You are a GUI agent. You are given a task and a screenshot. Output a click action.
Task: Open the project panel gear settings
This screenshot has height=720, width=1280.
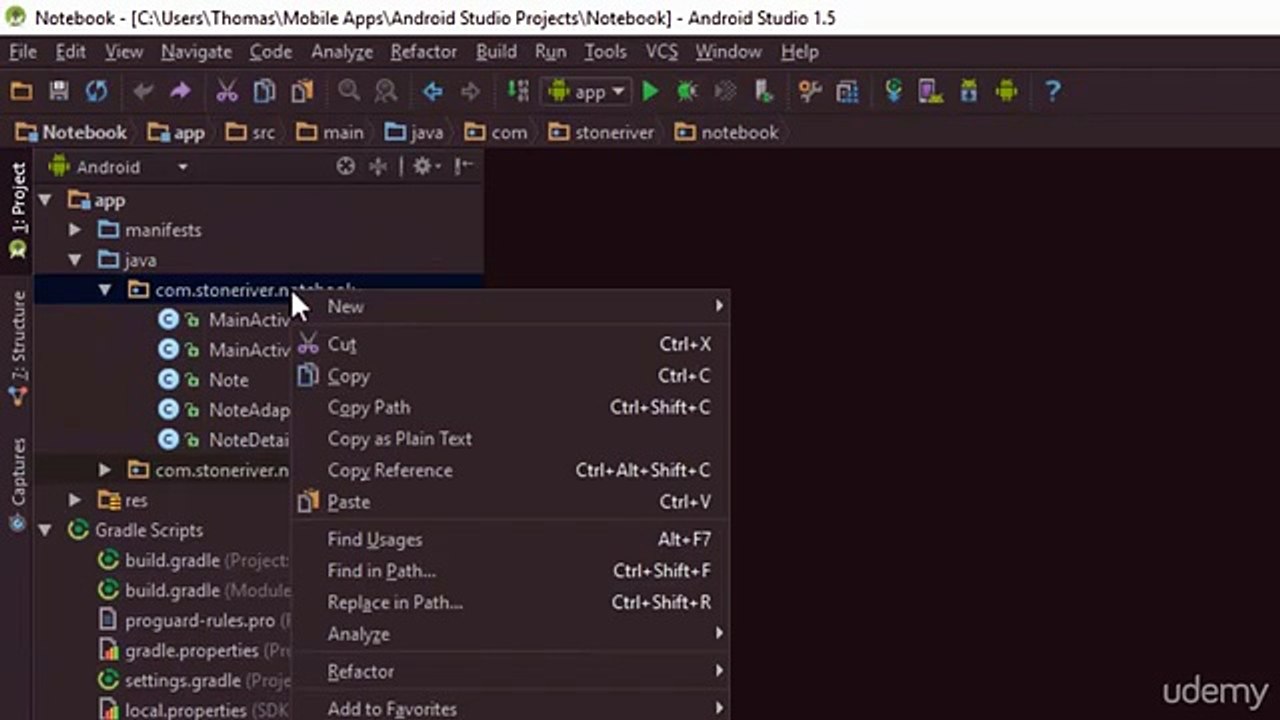(x=427, y=167)
